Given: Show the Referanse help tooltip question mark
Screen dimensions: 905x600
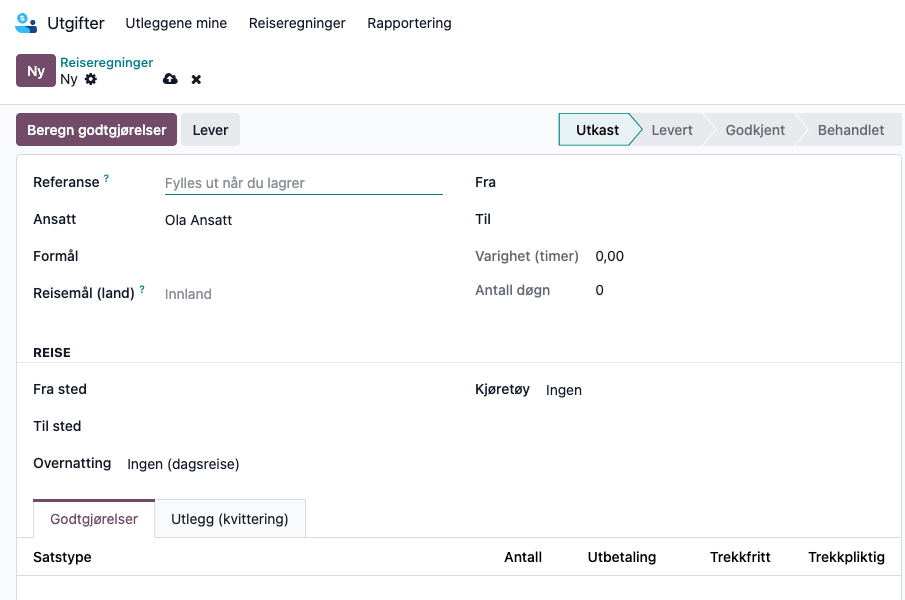Looking at the screenshot, I should (x=106, y=179).
